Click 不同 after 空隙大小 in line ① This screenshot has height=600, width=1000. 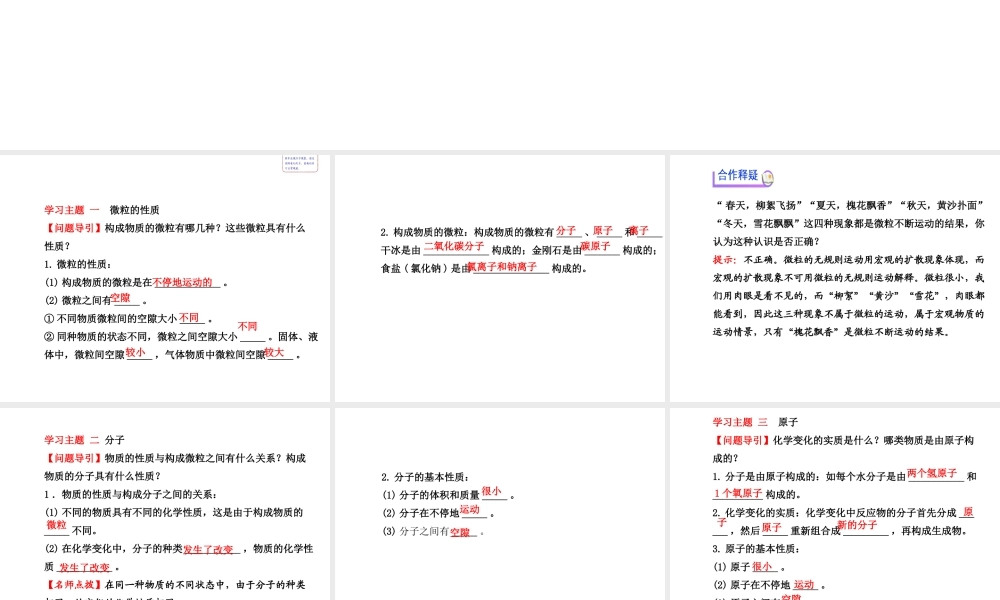pos(189,318)
